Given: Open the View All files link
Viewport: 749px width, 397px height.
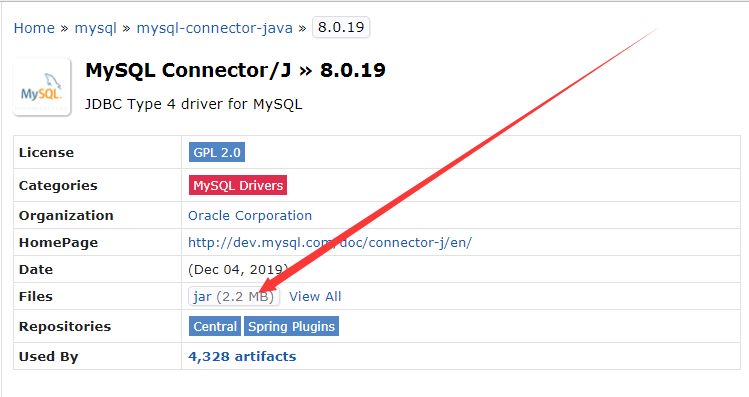Looking at the screenshot, I should coord(315,297).
